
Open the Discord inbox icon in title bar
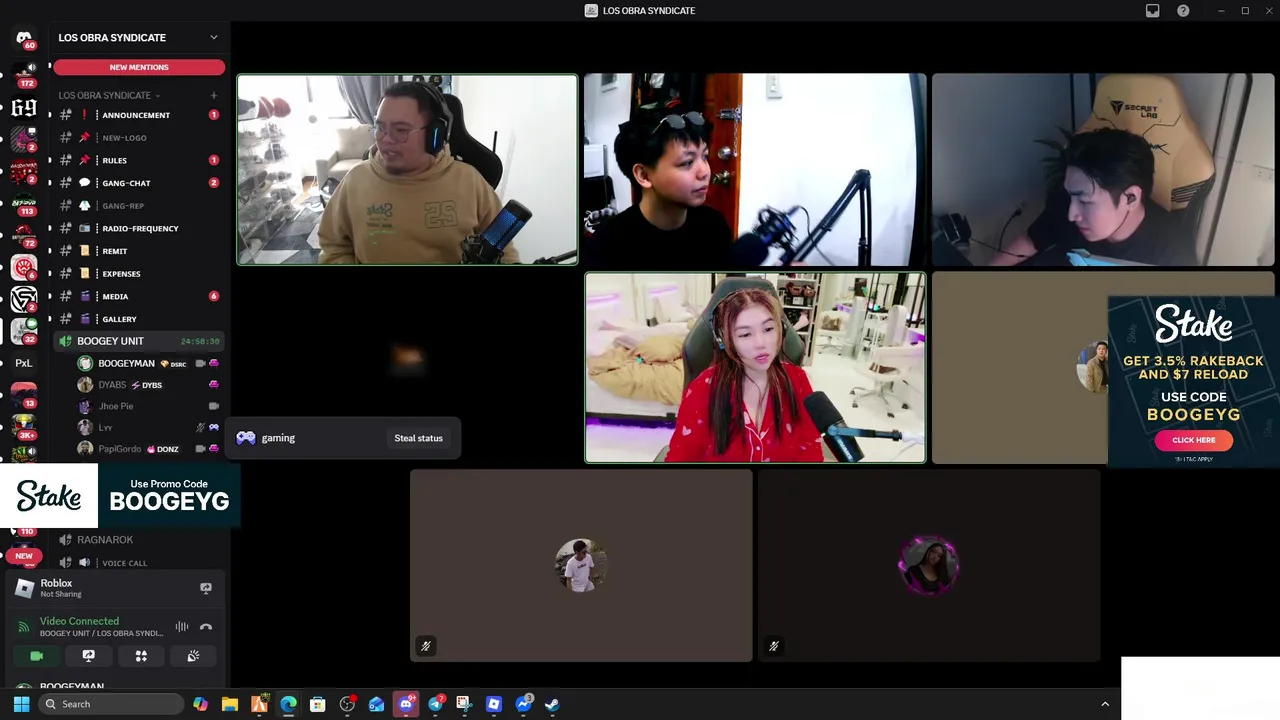pos(1152,10)
